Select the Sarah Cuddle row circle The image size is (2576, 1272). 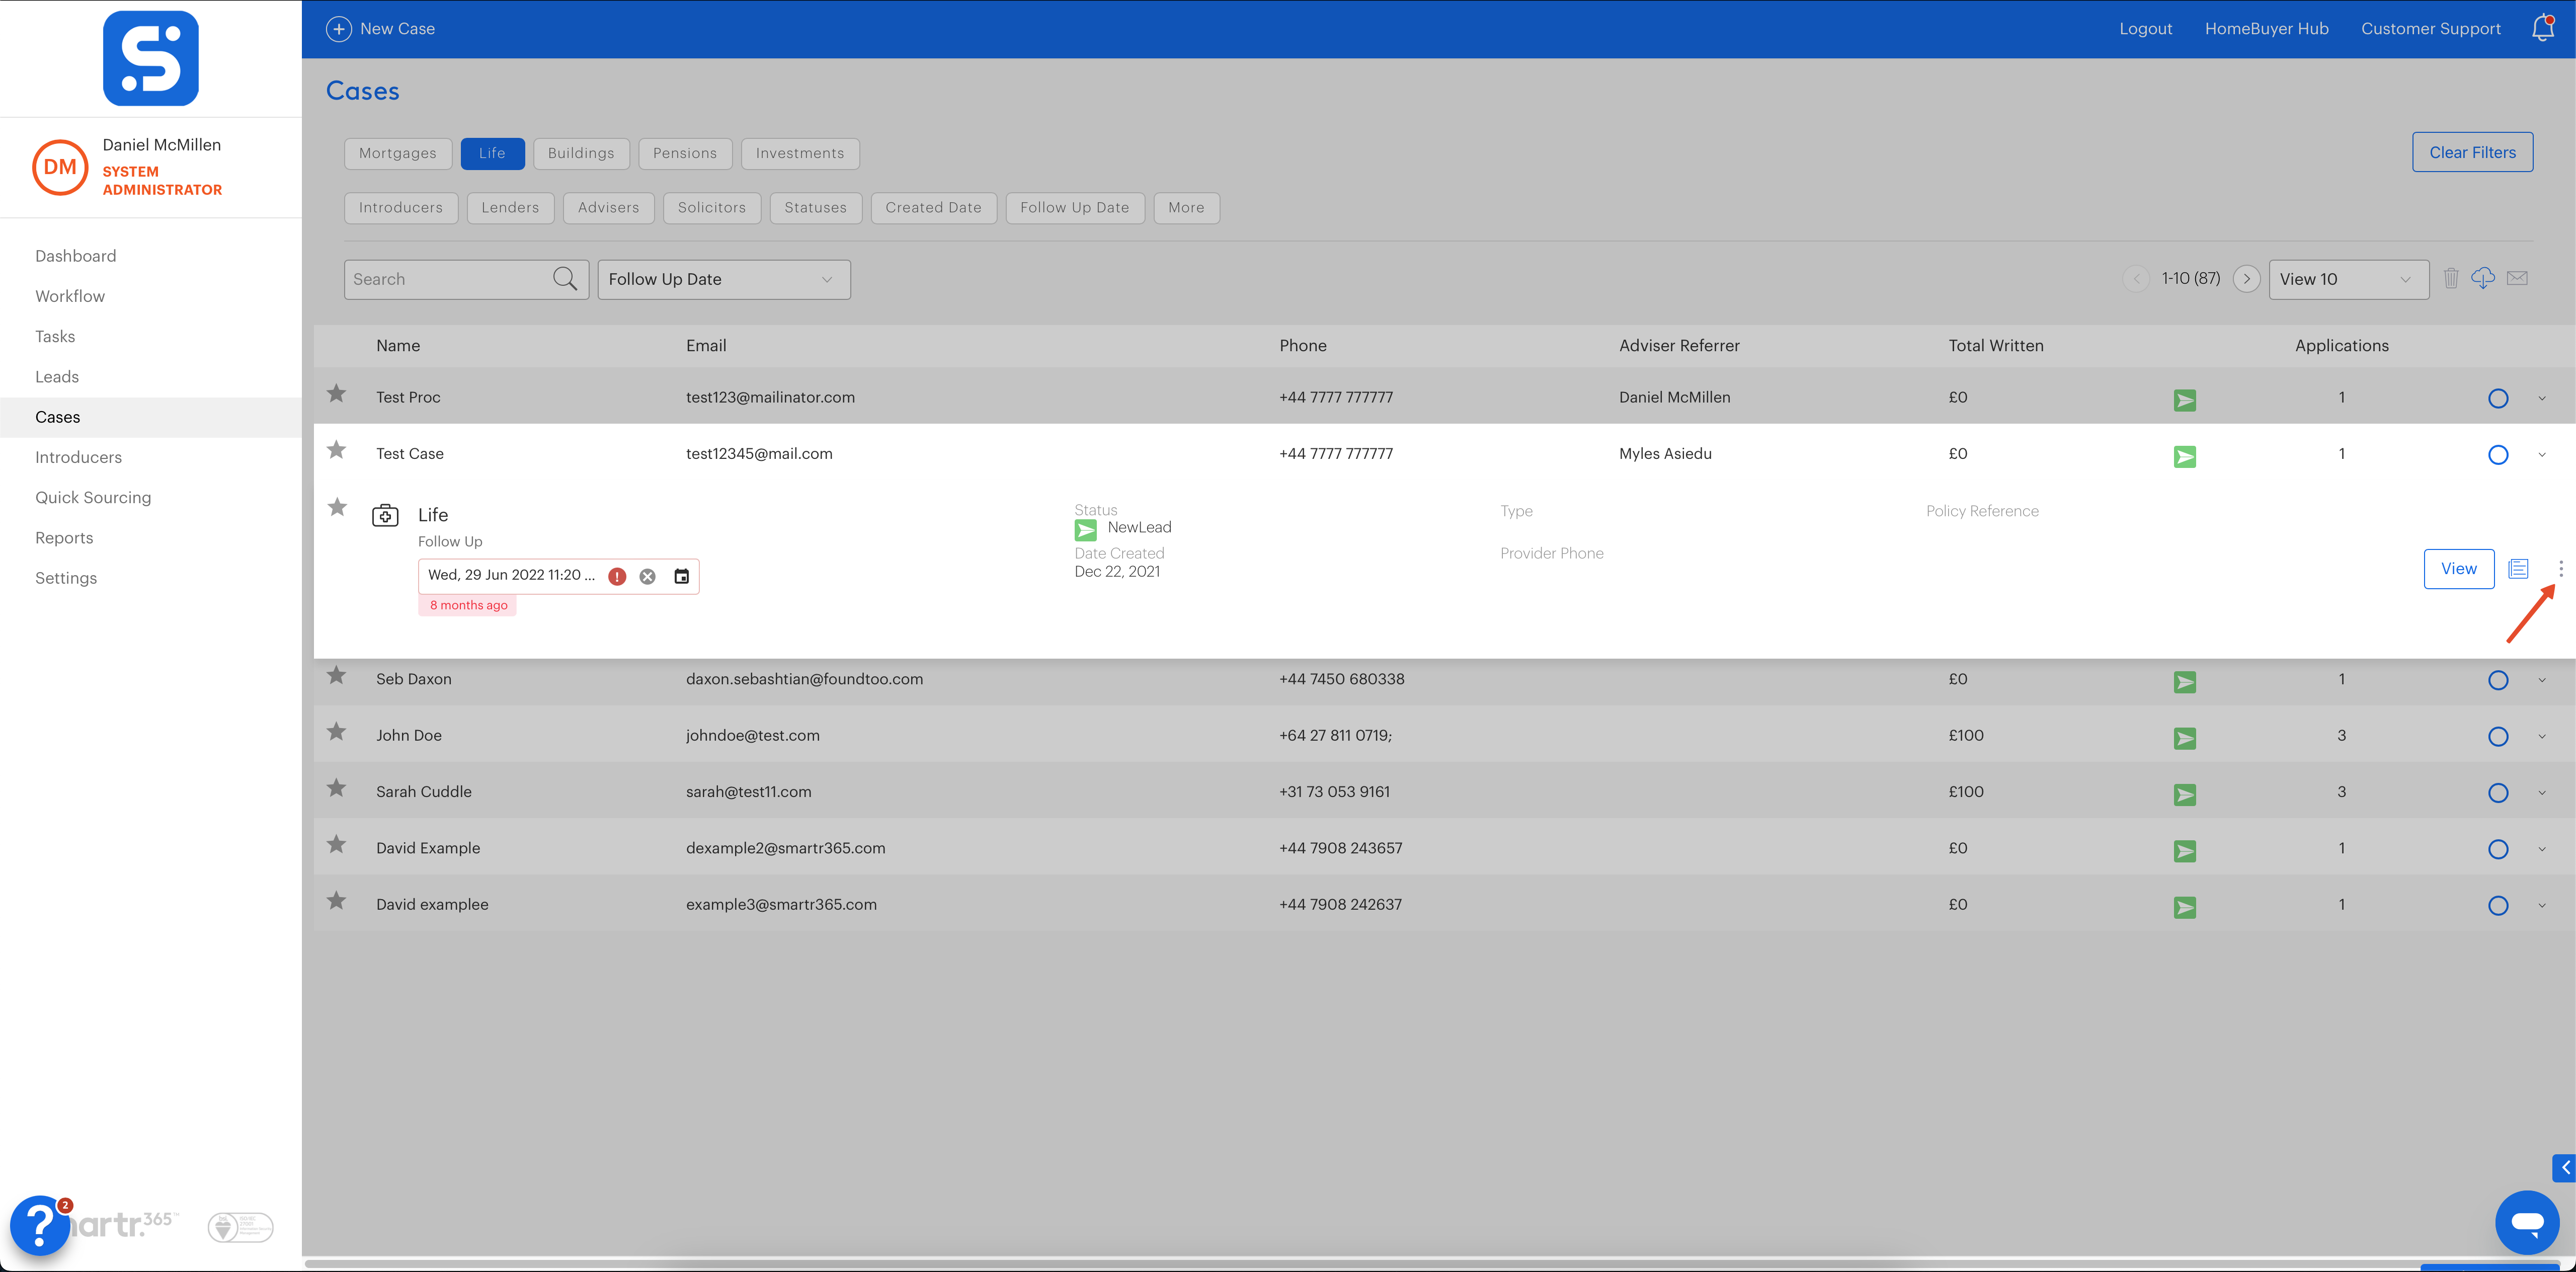point(2498,793)
